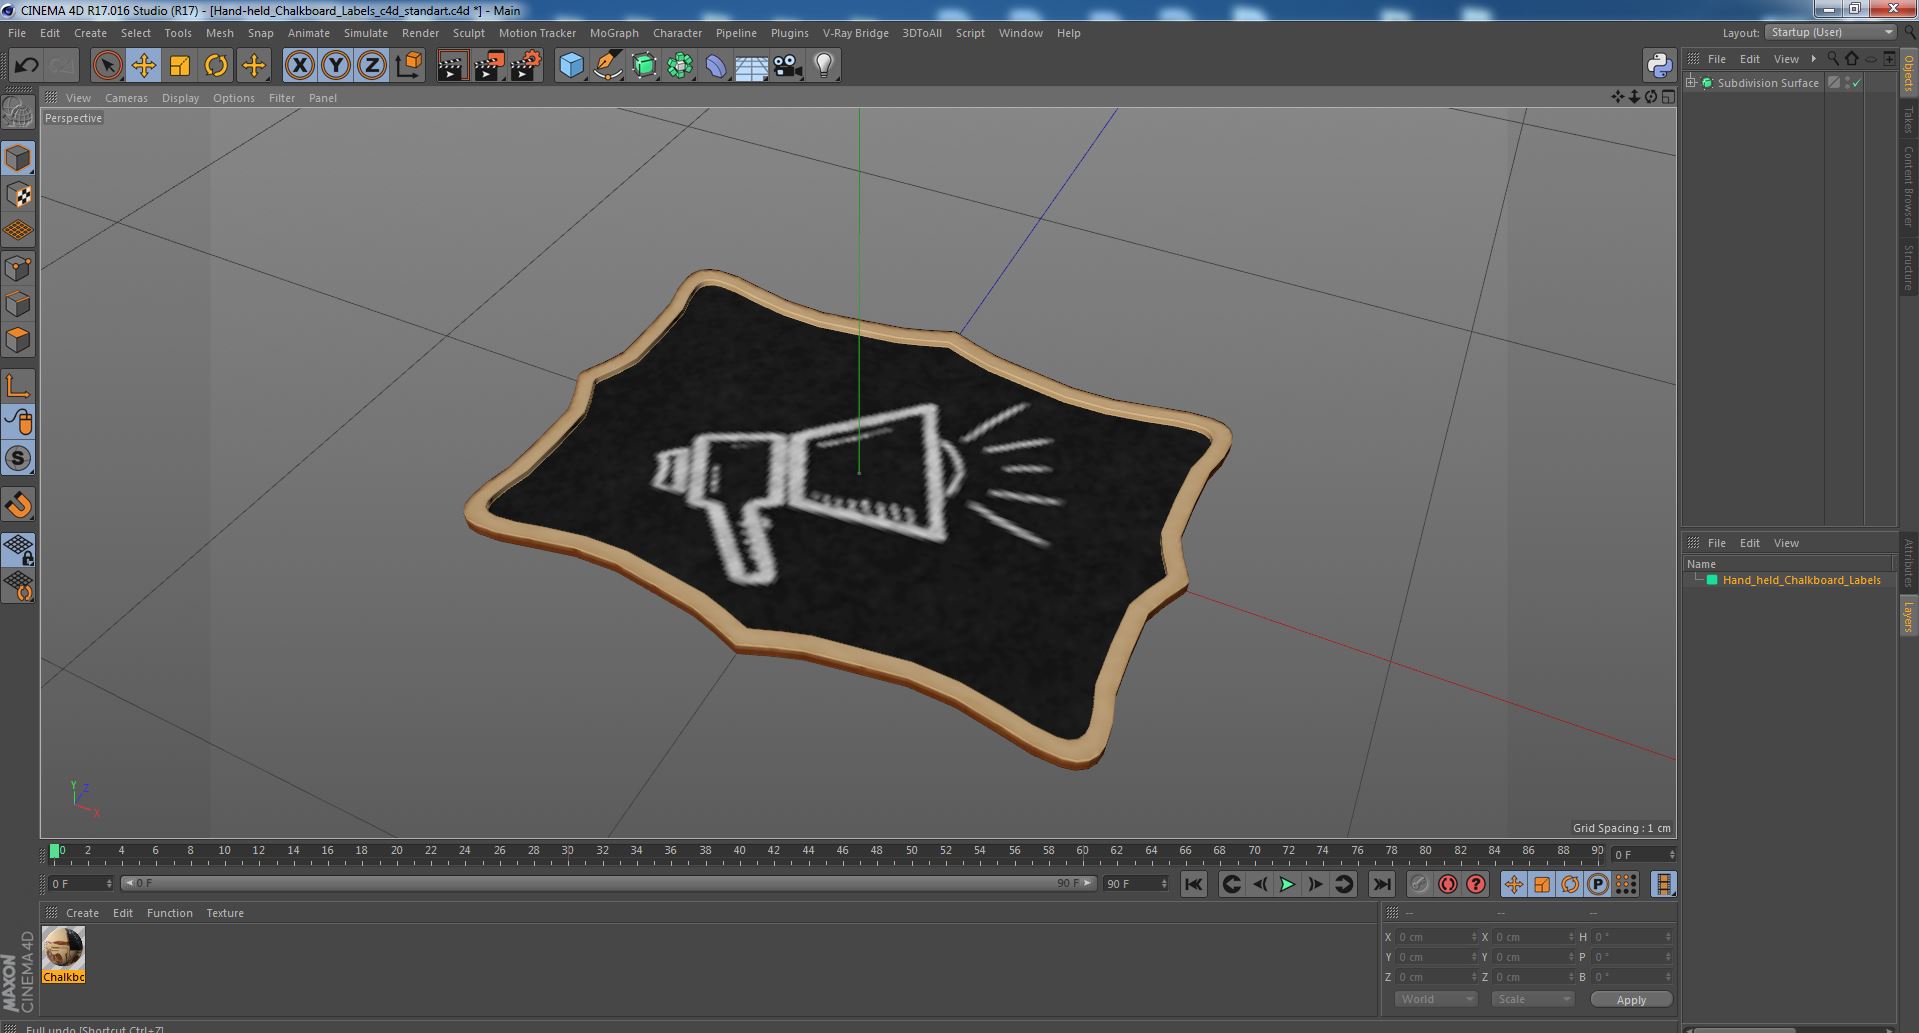1919x1033 pixels.
Task: Click the end frame 90 F field
Action: [1136, 884]
